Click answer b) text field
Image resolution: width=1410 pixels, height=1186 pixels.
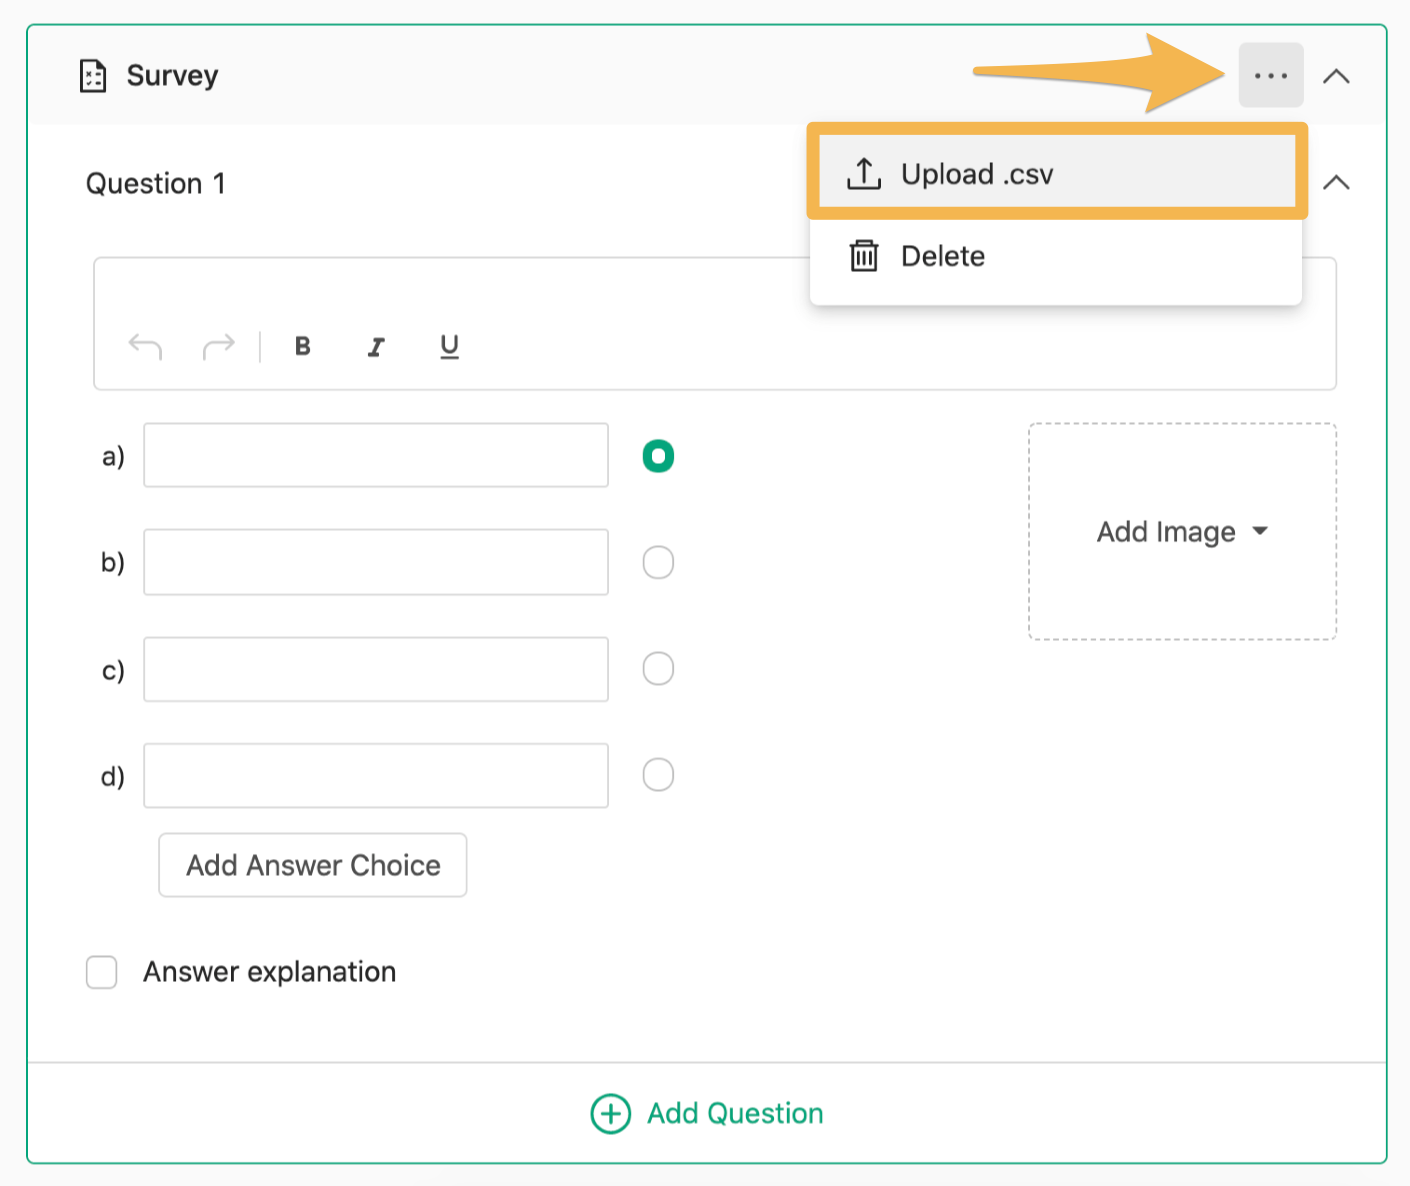pyautogui.click(x=376, y=562)
